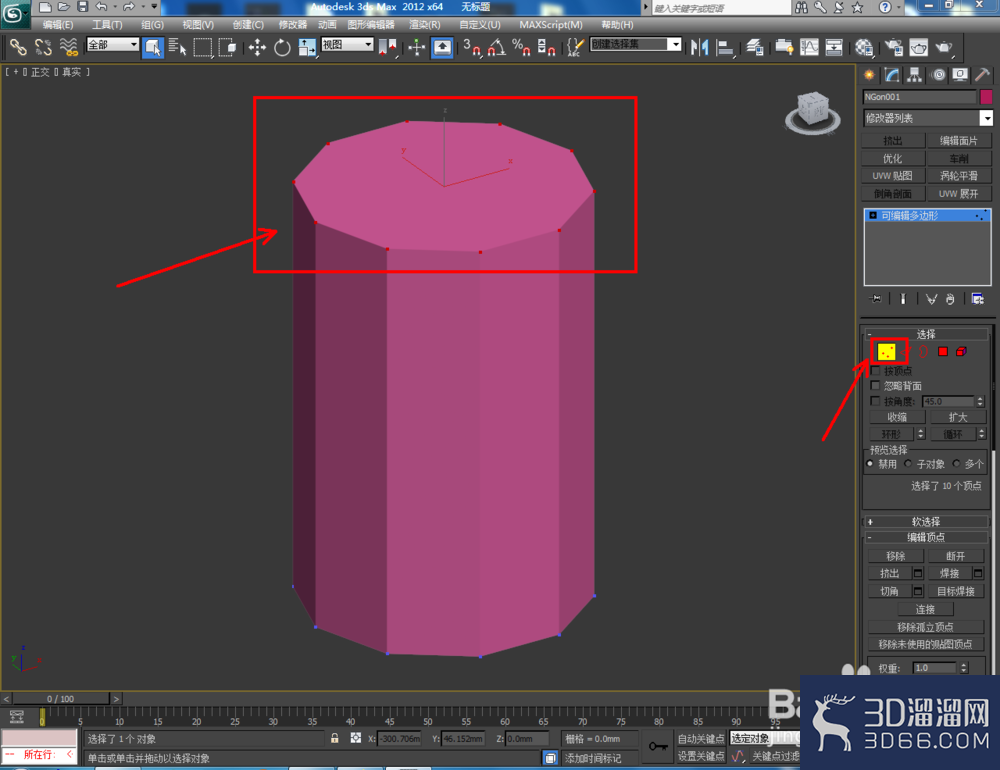The height and width of the screenshot is (770, 1000).
Task: Select Vertex sub-object level icon
Action: click(886, 352)
